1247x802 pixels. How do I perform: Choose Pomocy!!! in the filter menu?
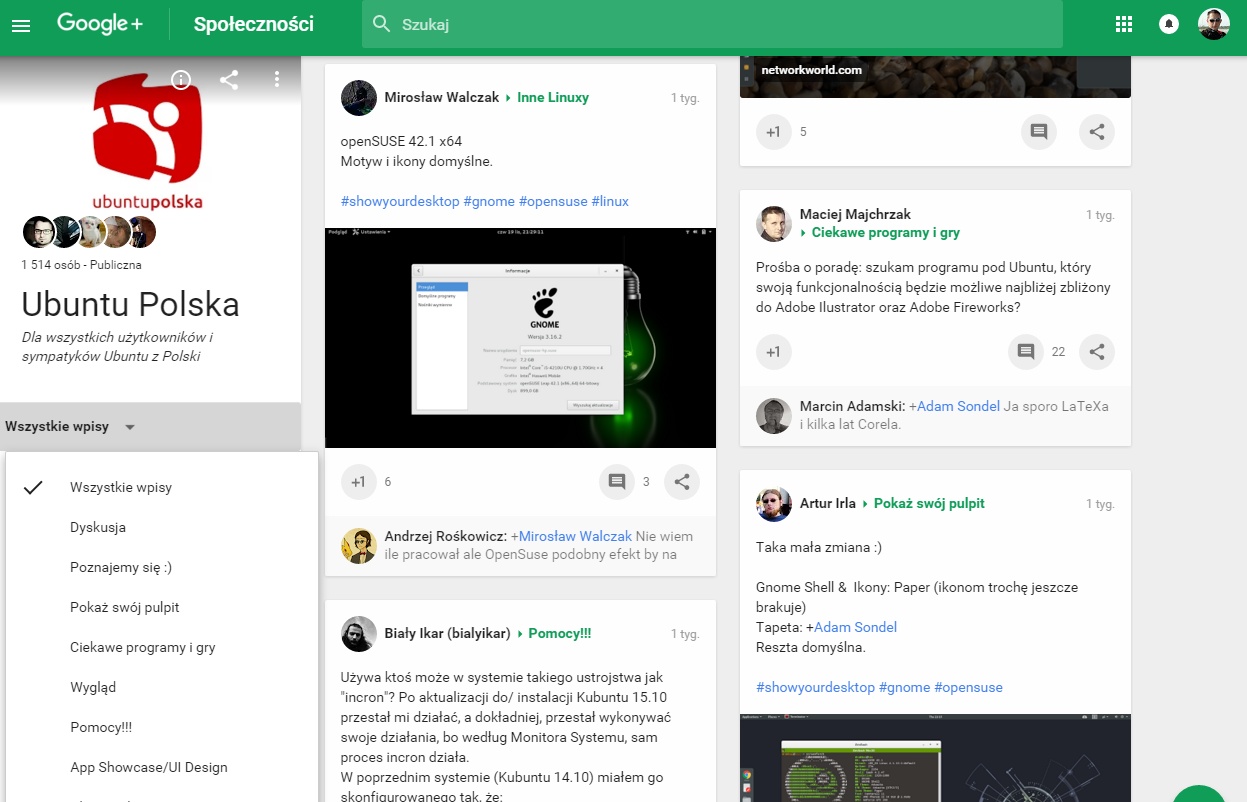tap(162, 728)
